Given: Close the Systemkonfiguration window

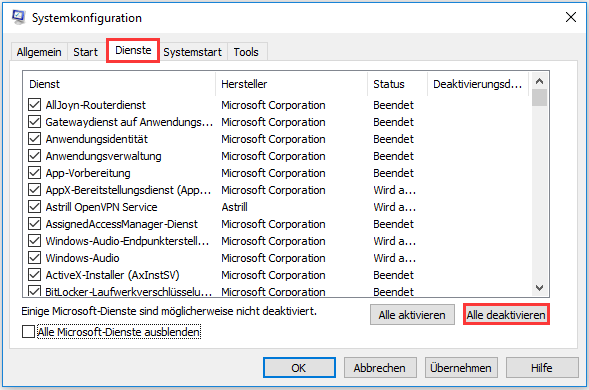Looking at the screenshot, I should [571, 17].
